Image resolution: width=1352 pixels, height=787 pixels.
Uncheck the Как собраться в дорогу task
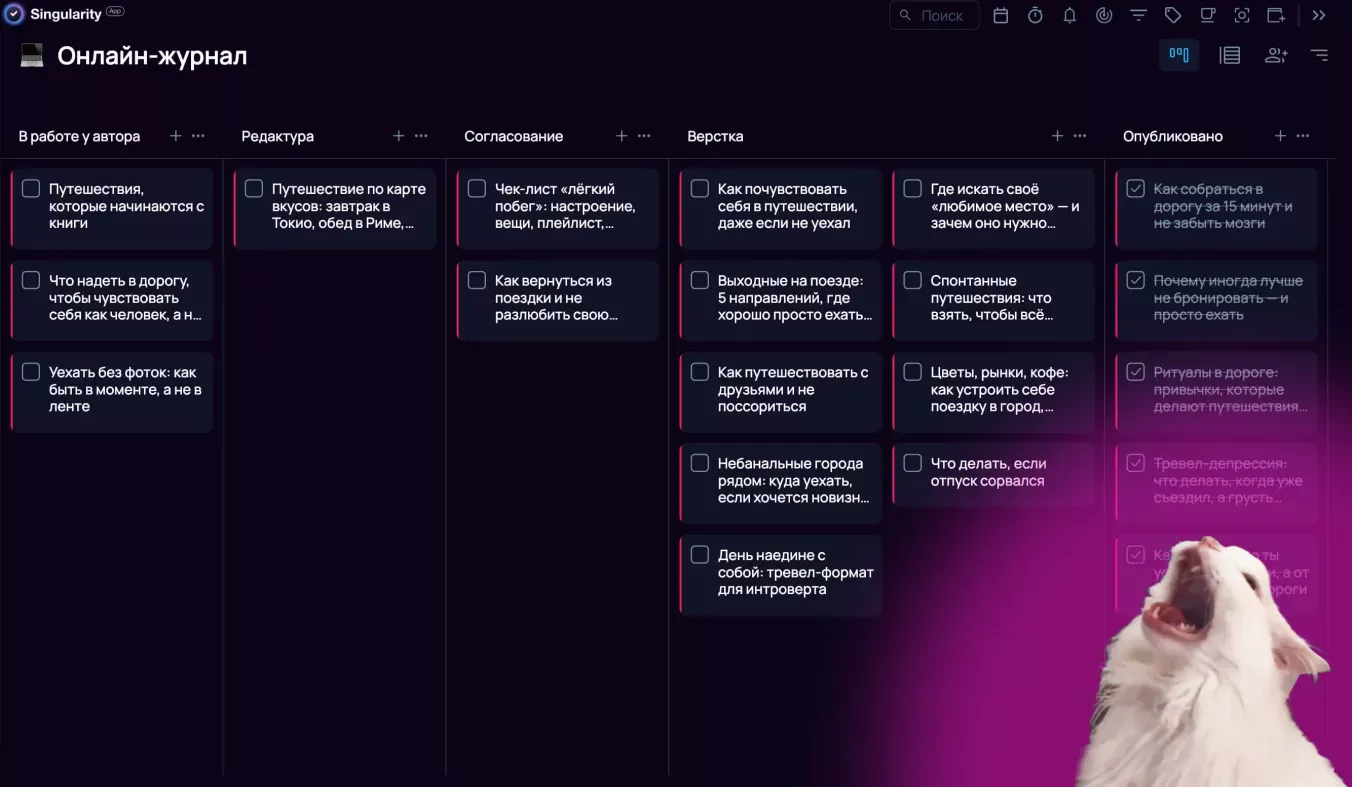[1135, 189]
